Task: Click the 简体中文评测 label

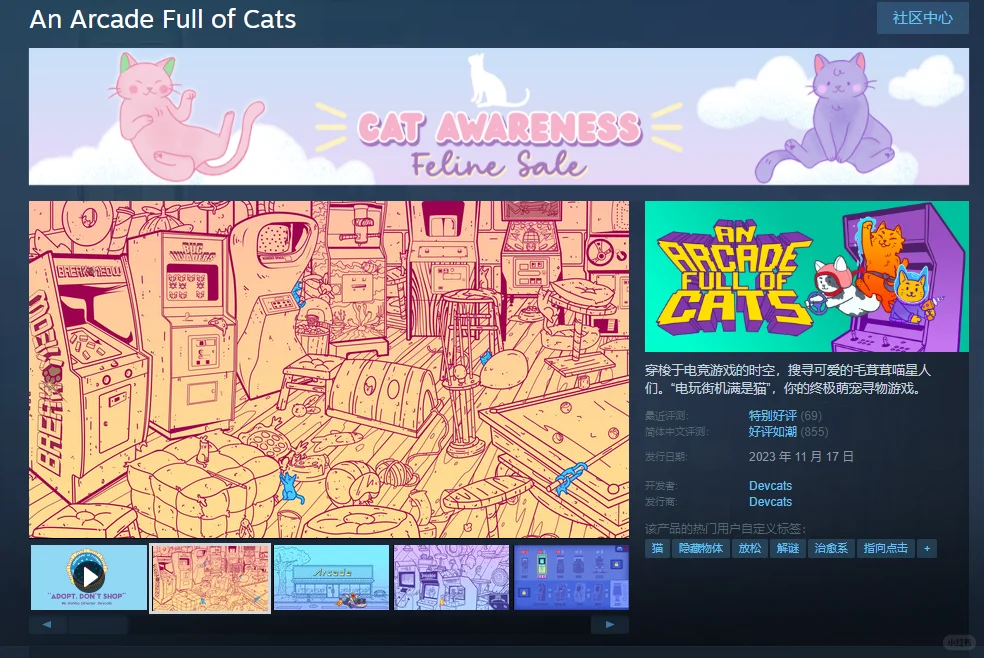Action: (x=676, y=432)
